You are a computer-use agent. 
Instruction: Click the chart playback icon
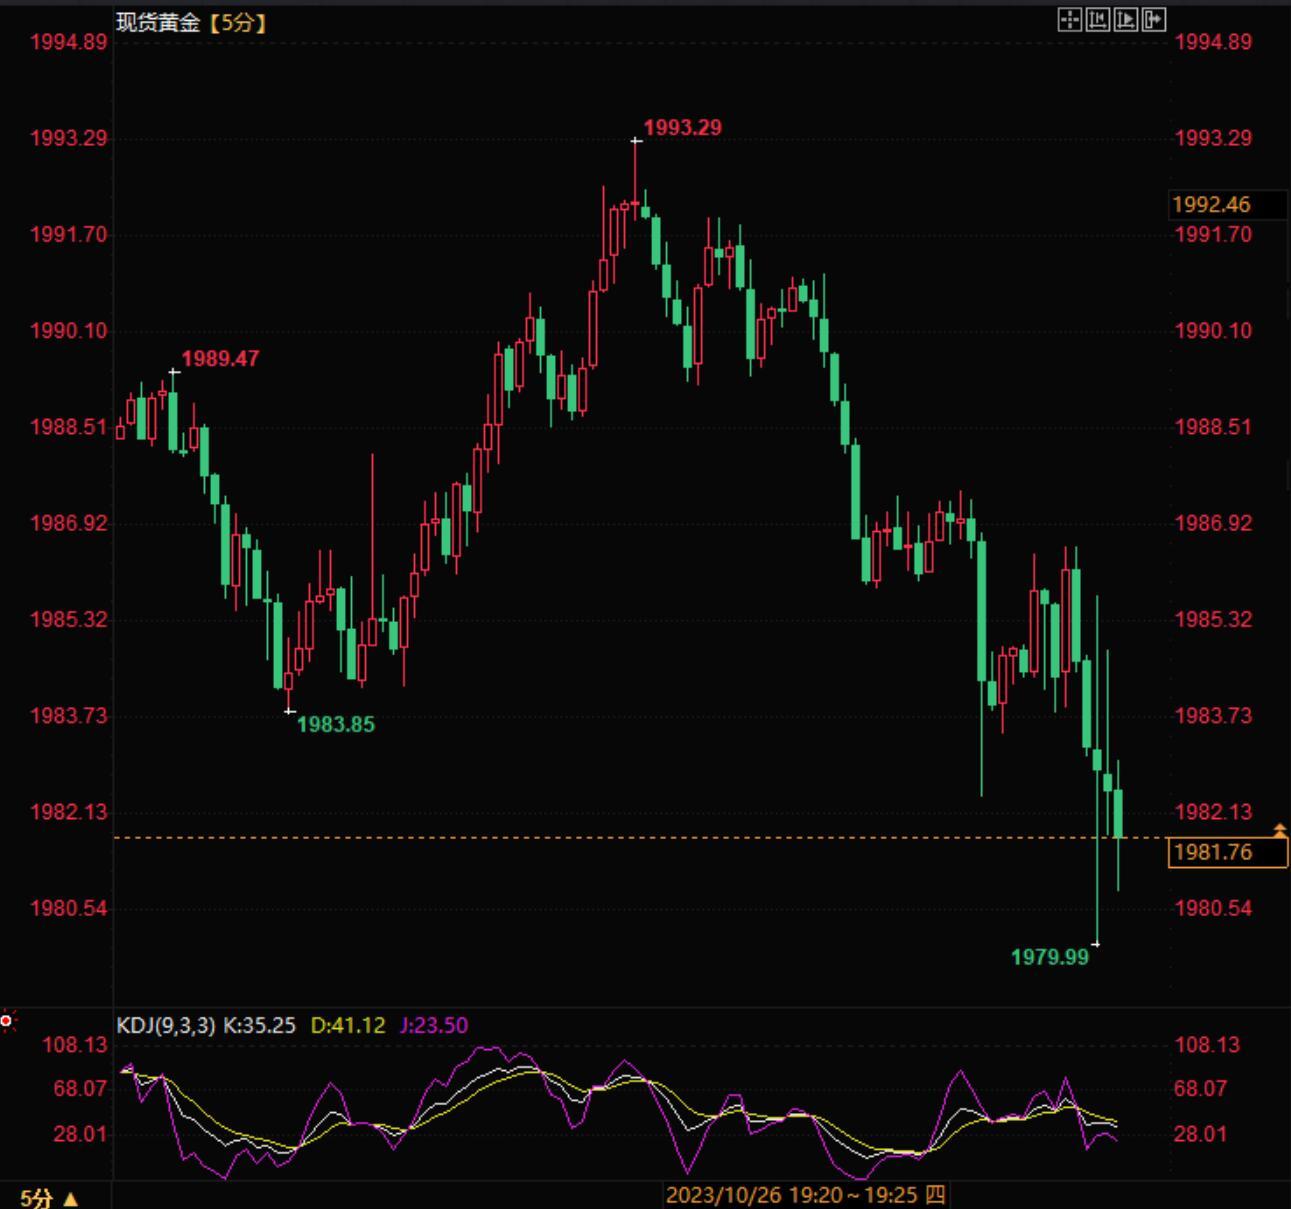(x=1125, y=19)
